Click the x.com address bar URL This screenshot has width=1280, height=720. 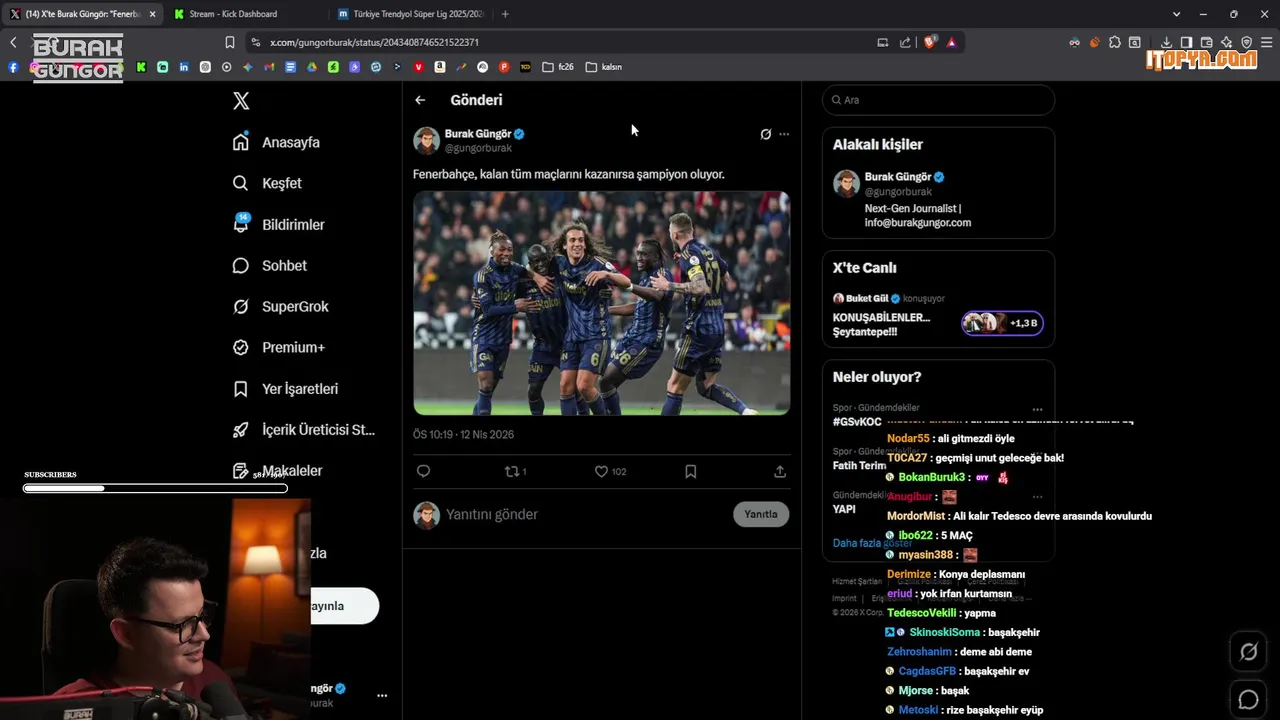tap(374, 42)
